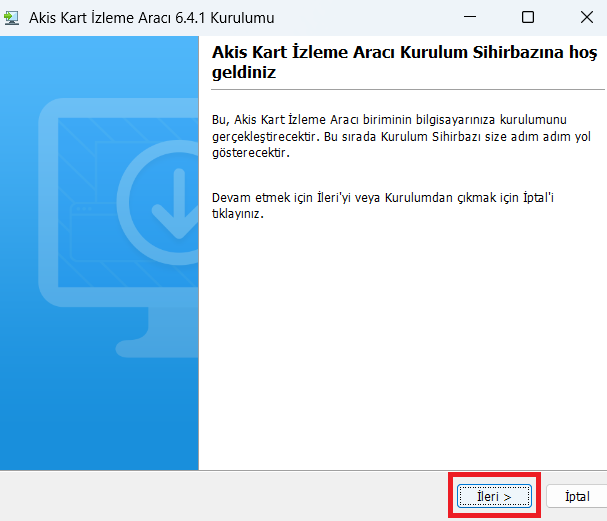Click the title text 'Akis Kart İzleme Aracı 6.4.1 Kurulumu'
Screen dimensions: 607x521
(x=151, y=18)
